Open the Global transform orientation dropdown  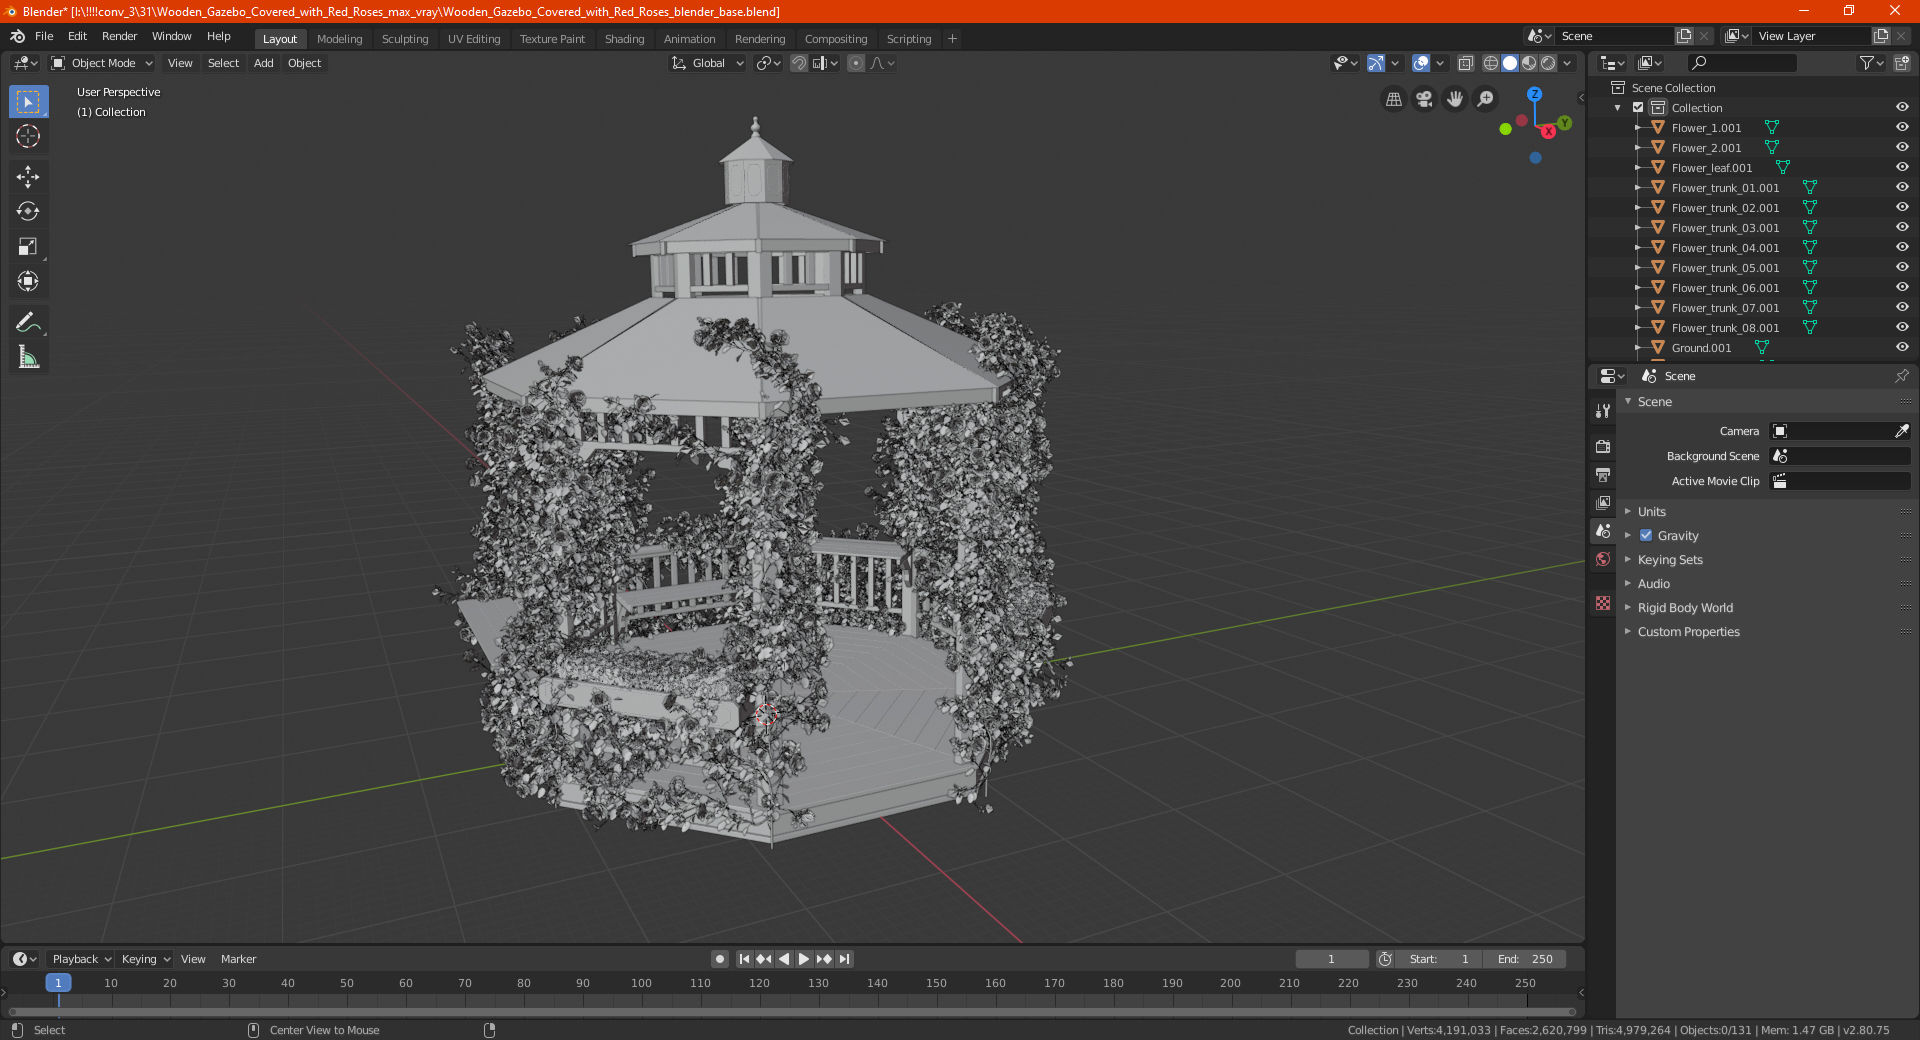pyautogui.click(x=708, y=63)
